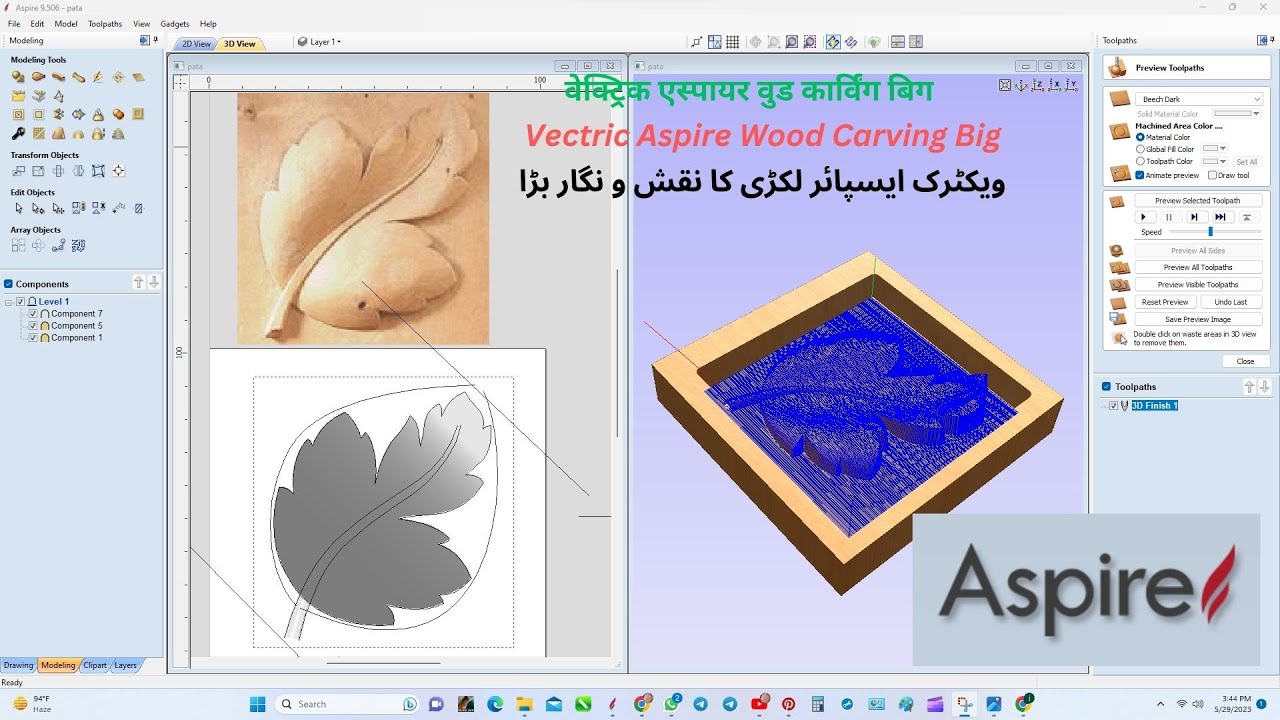Screen dimensions: 1280x720
Task: Switch to the Layers tab
Action: pos(125,665)
